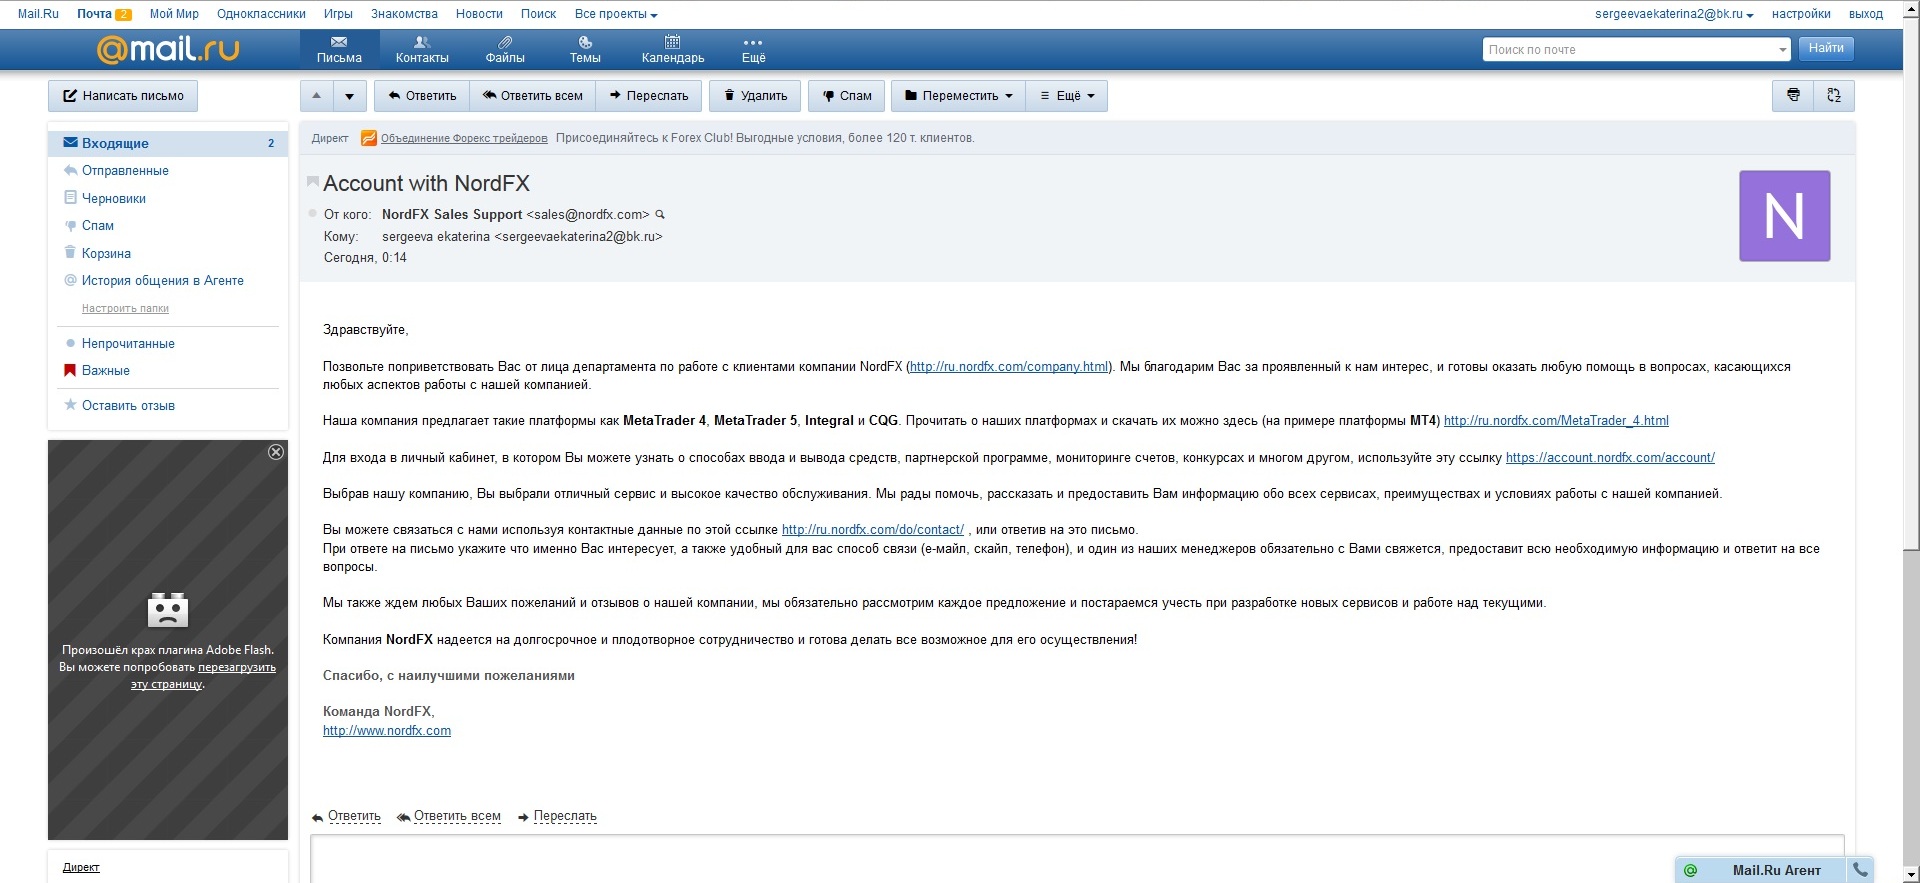Open the Ещё three-dots header menu
Viewport: 1920px width, 883px height.
click(753, 49)
